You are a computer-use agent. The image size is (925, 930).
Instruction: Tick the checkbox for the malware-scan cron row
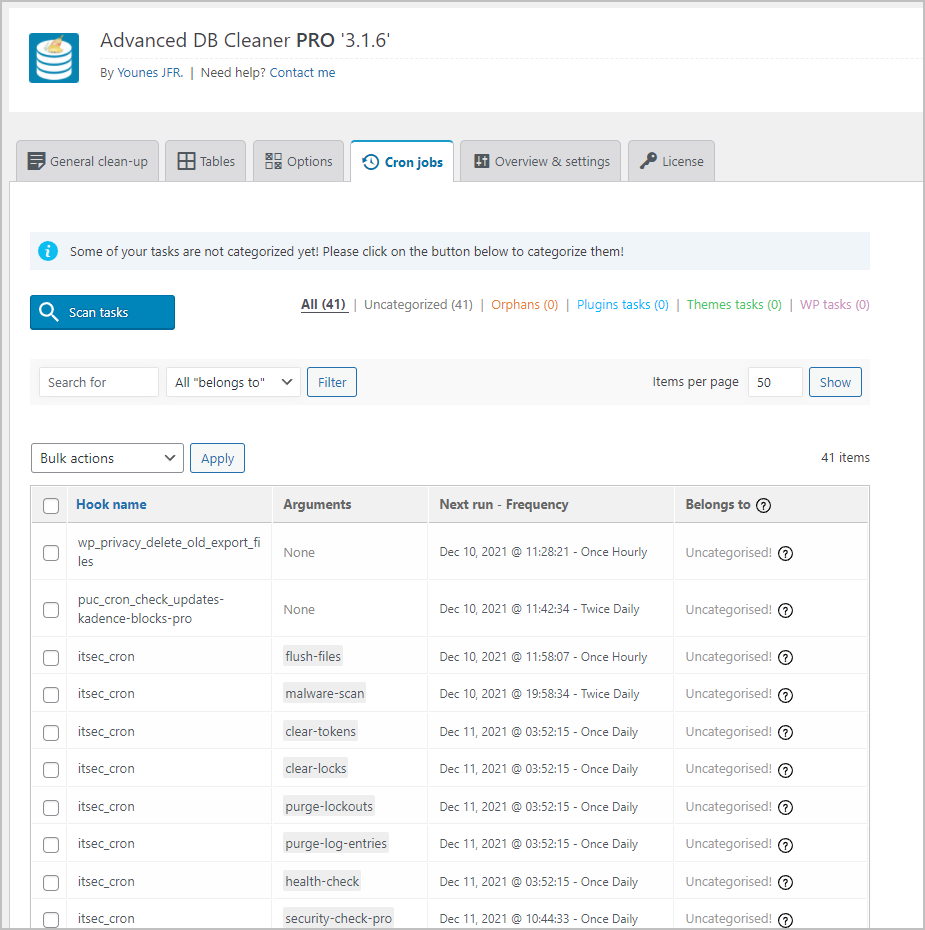pyautogui.click(x=50, y=694)
